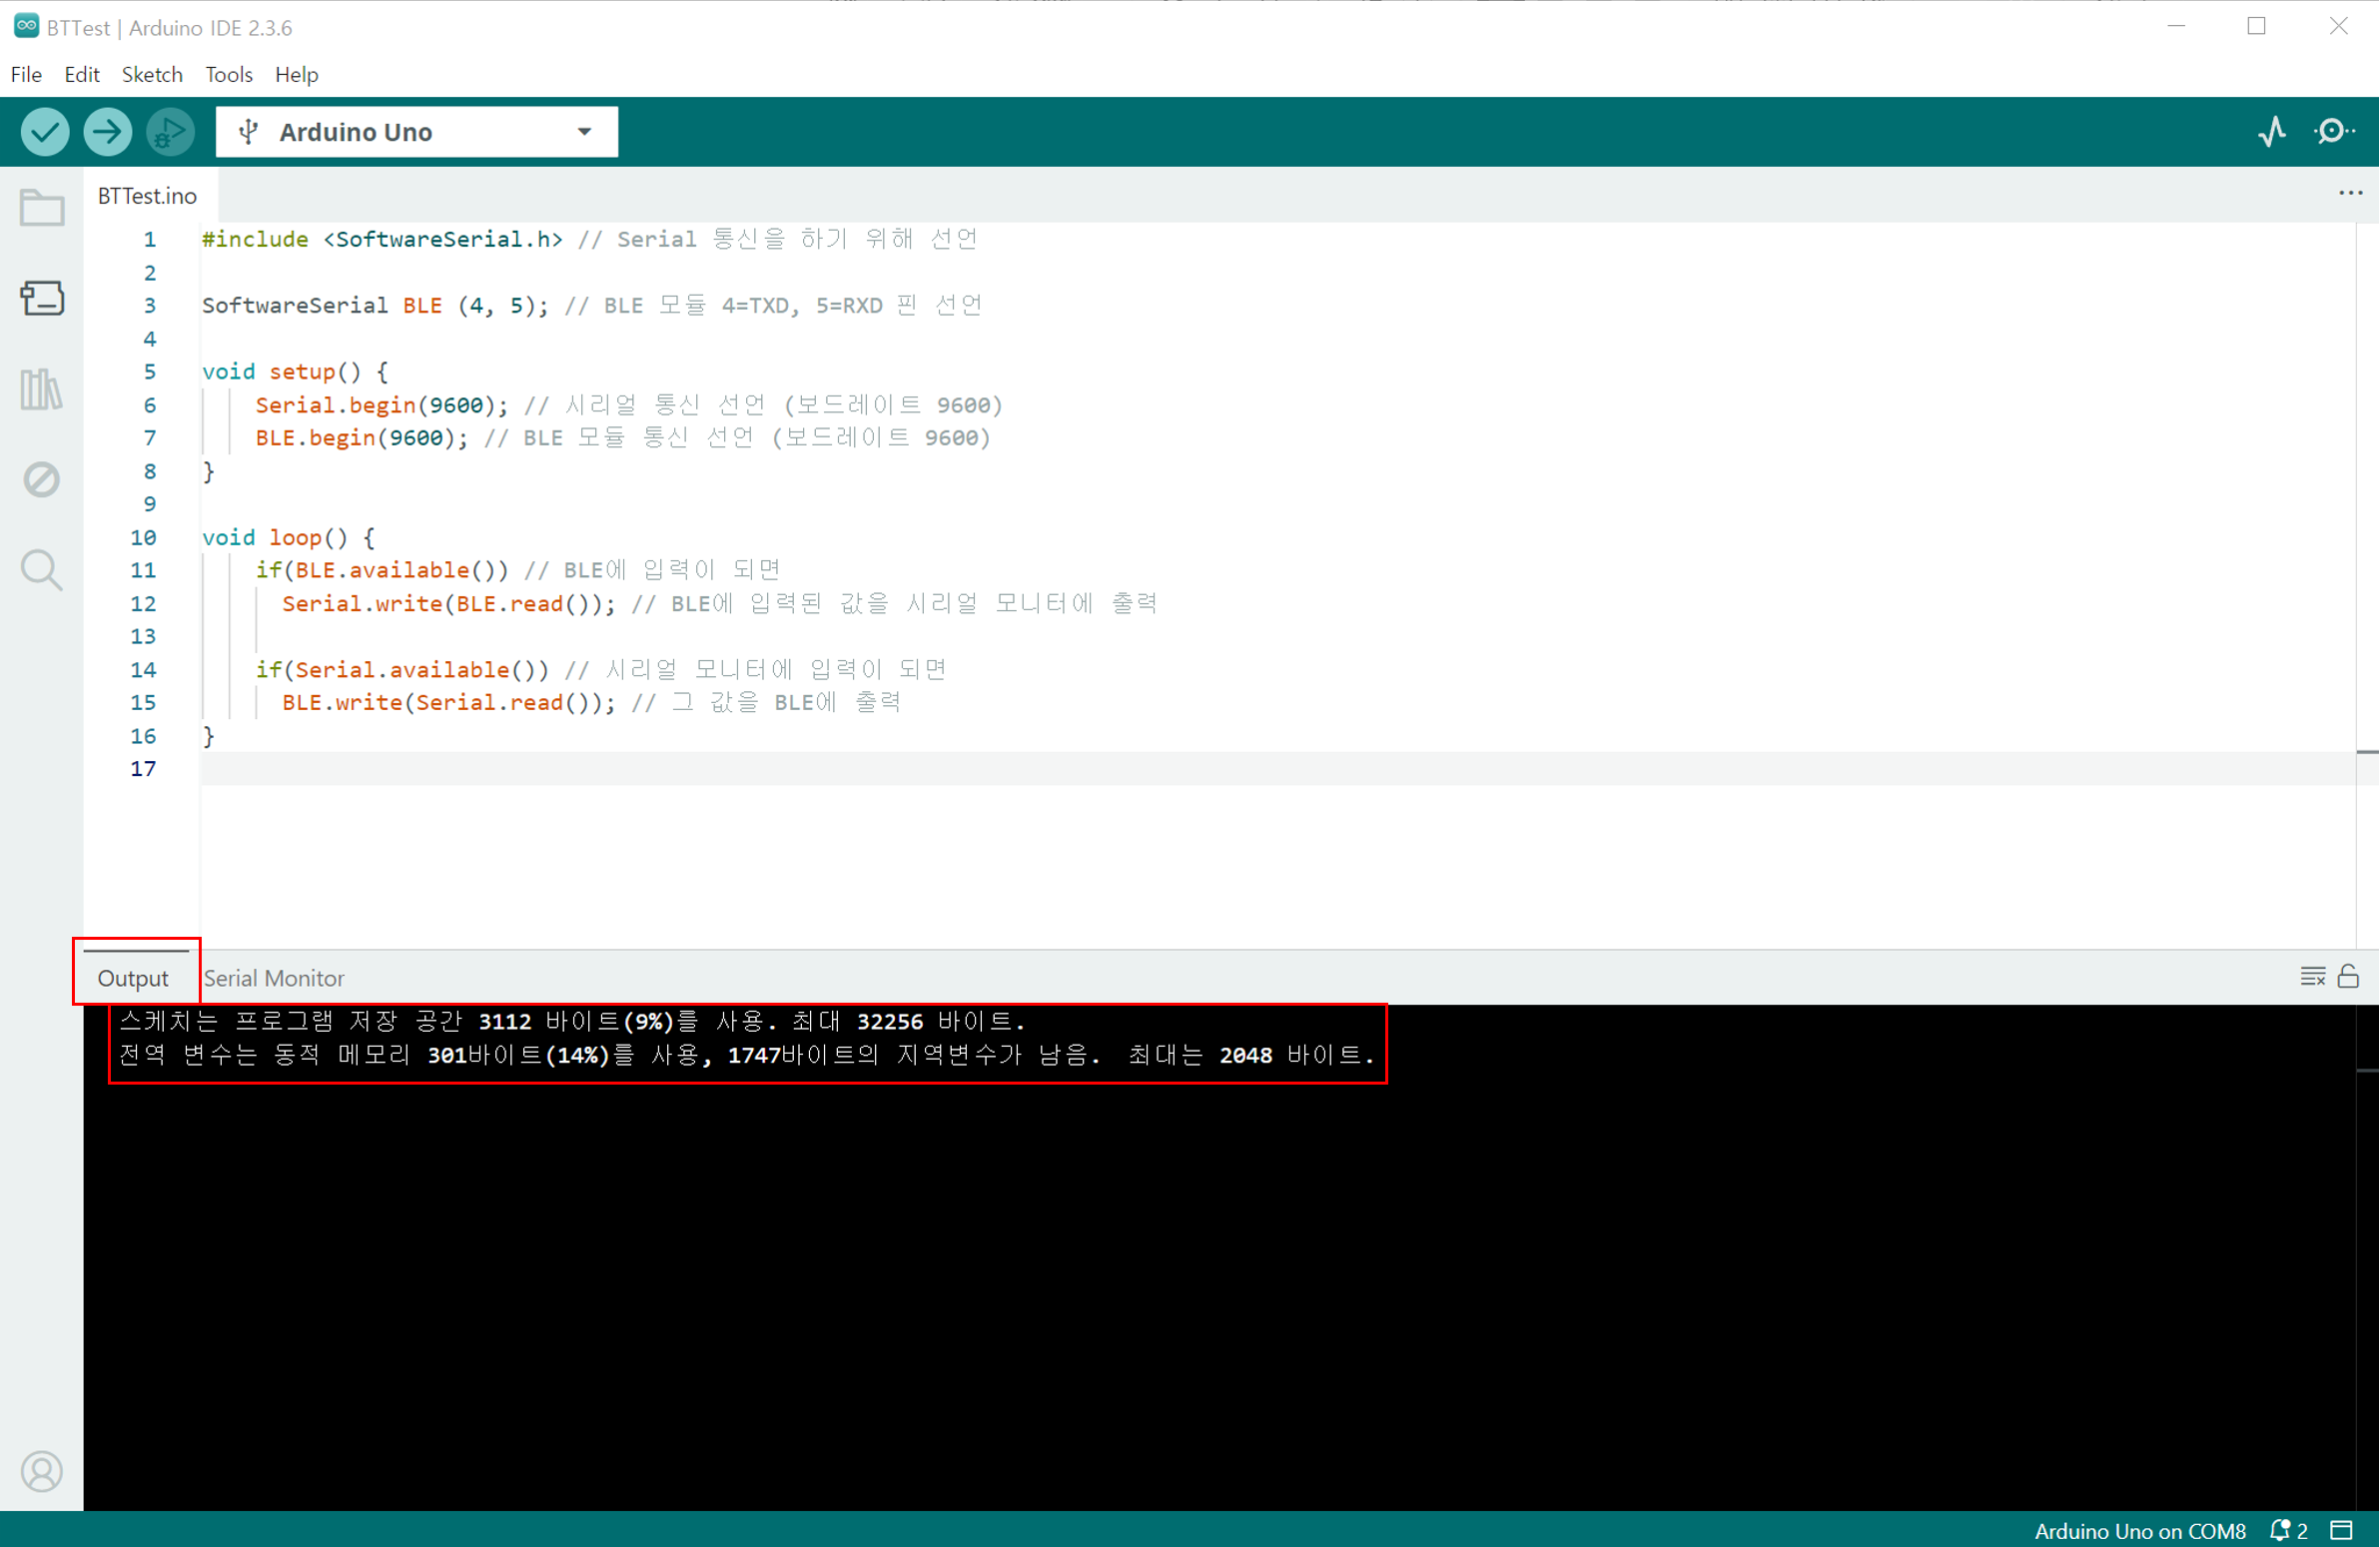Click the Upload arrow button
Screen dimensions: 2380x1547
(x=107, y=132)
